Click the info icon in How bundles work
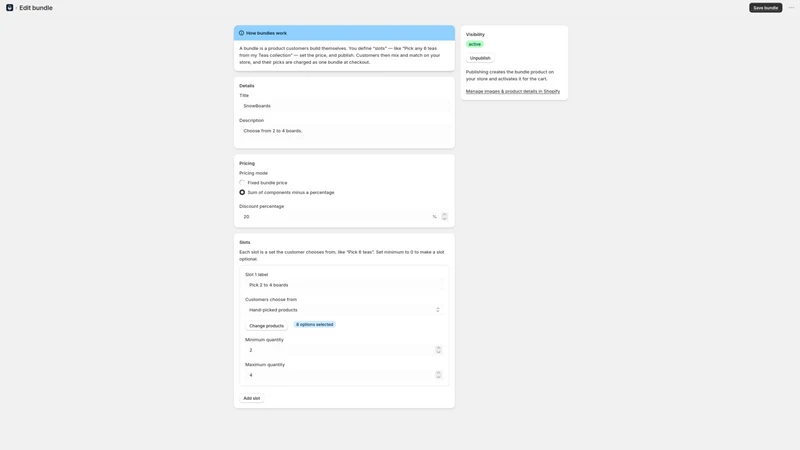The image size is (800, 450). pyautogui.click(x=241, y=33)
